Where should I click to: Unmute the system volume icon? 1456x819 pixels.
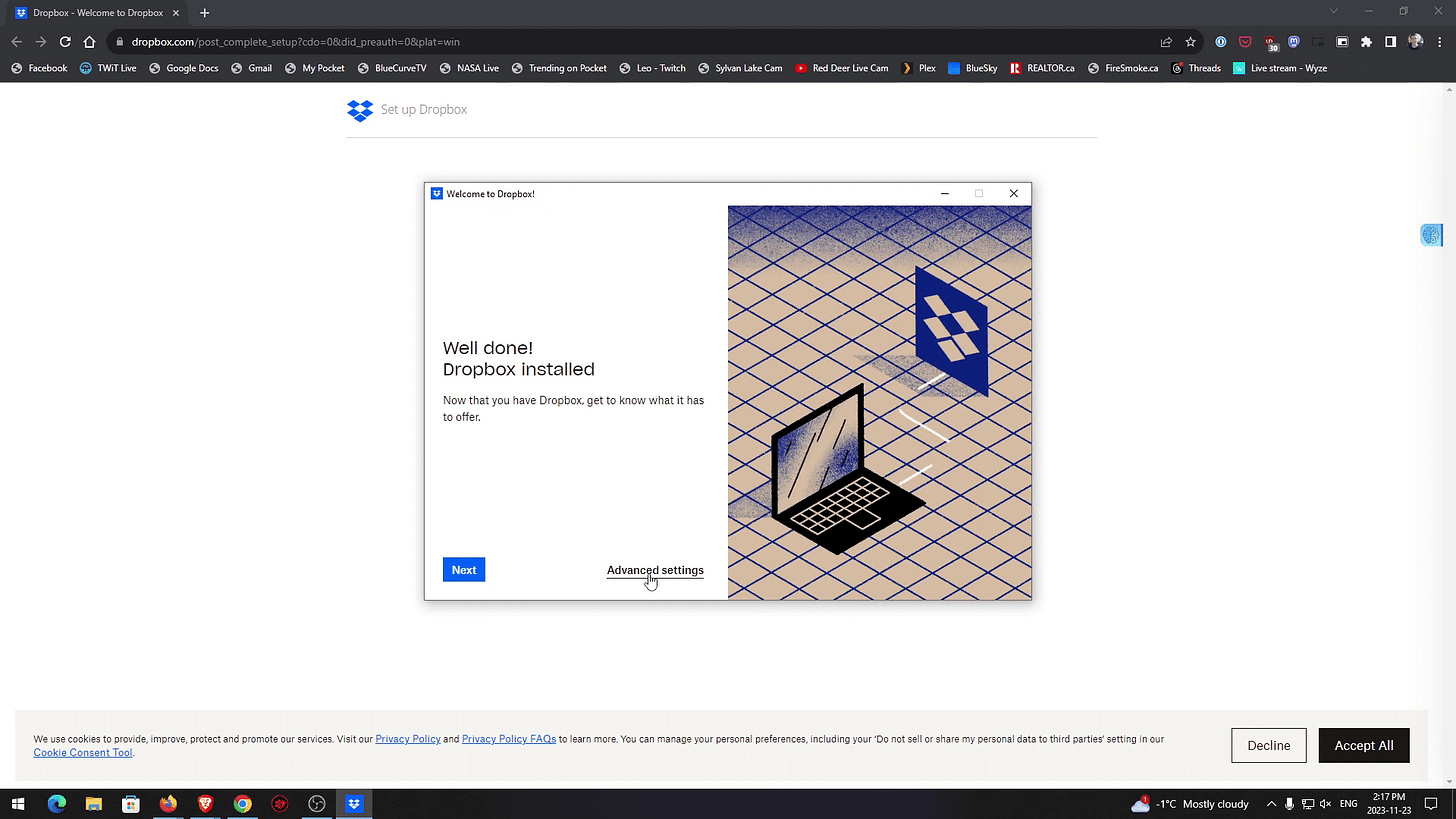tap(1326, 804)
